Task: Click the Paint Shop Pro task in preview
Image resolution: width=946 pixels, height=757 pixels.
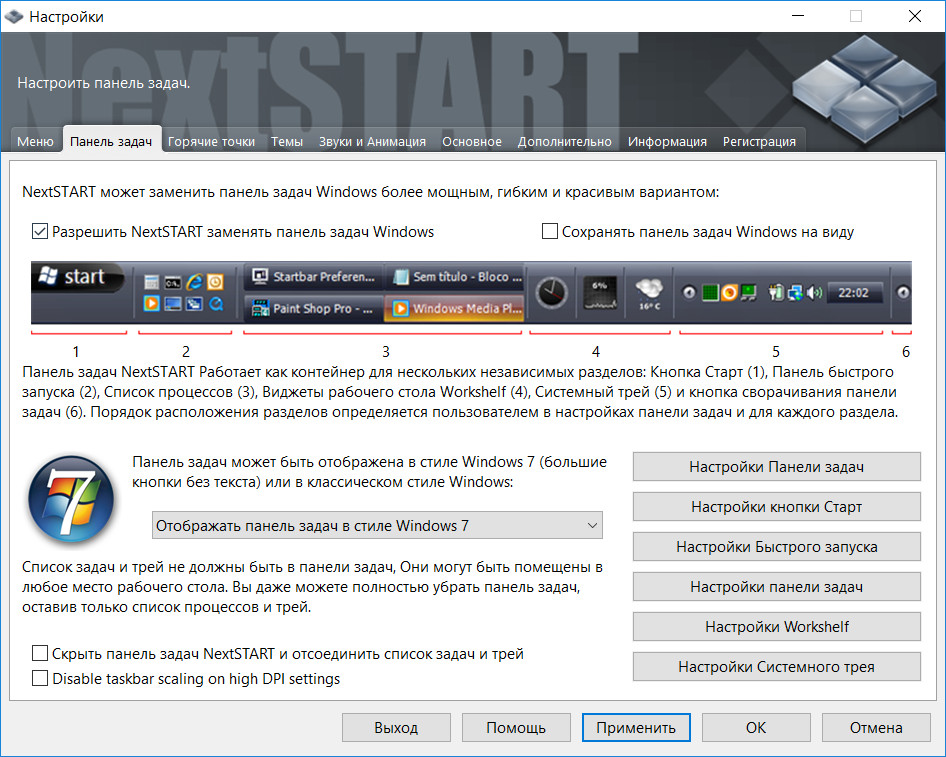Action: (x=314, y=308)
